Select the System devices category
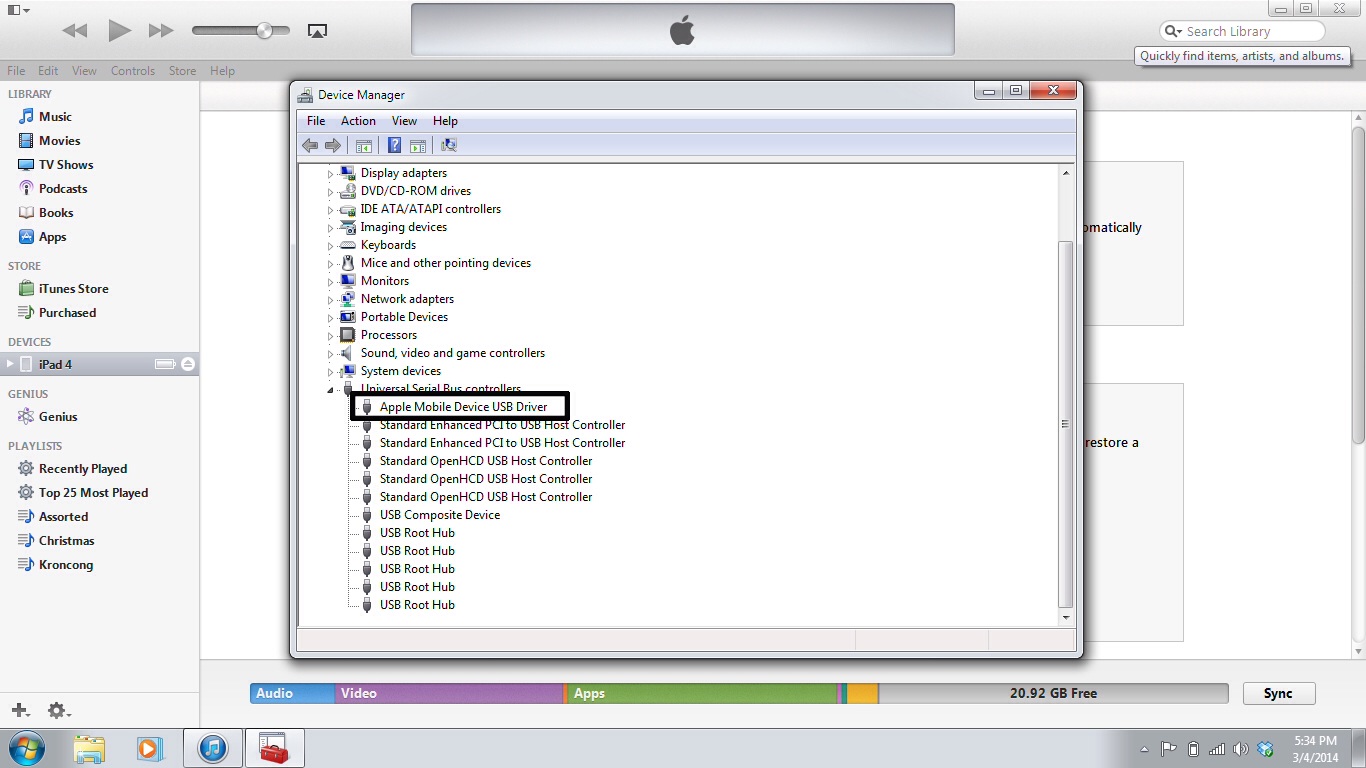Screen dimensions: 1366x768 click(x=401, y=371)
